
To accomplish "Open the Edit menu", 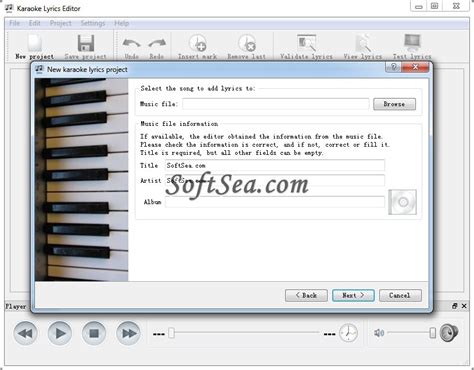I will click(35, 23).
